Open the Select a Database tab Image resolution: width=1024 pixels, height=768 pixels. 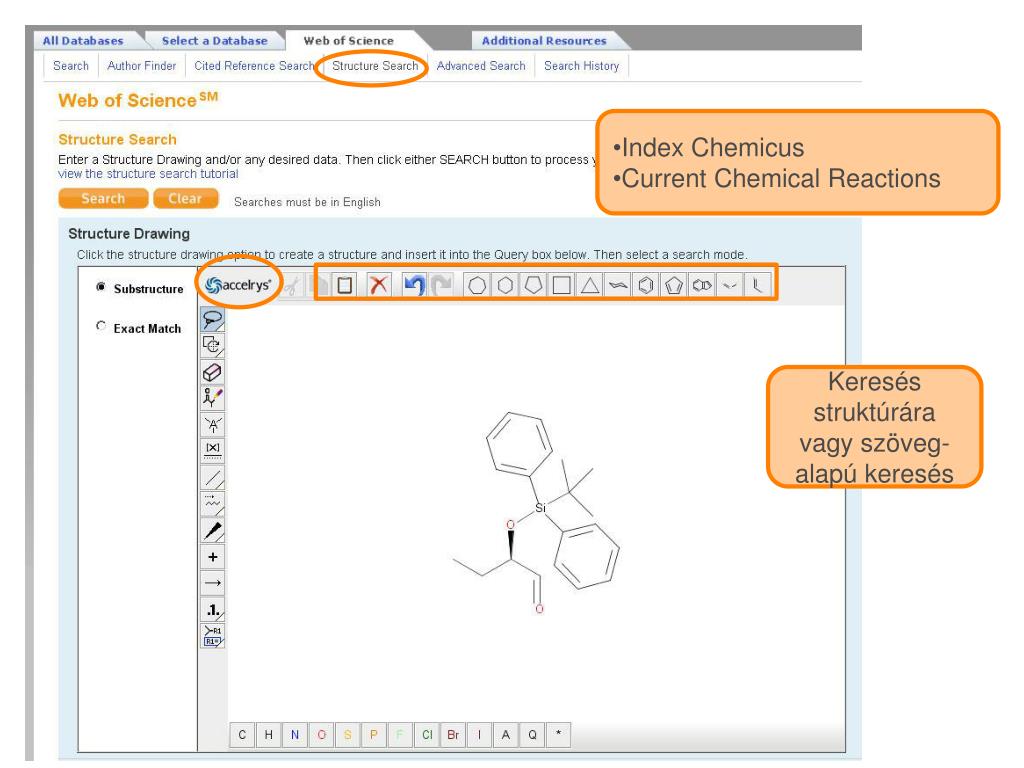click(214, 40)
